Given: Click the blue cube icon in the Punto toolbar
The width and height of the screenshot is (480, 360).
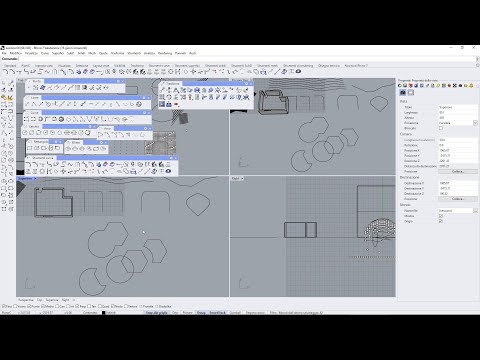Looking at the screenshot, I should [43, 88].
